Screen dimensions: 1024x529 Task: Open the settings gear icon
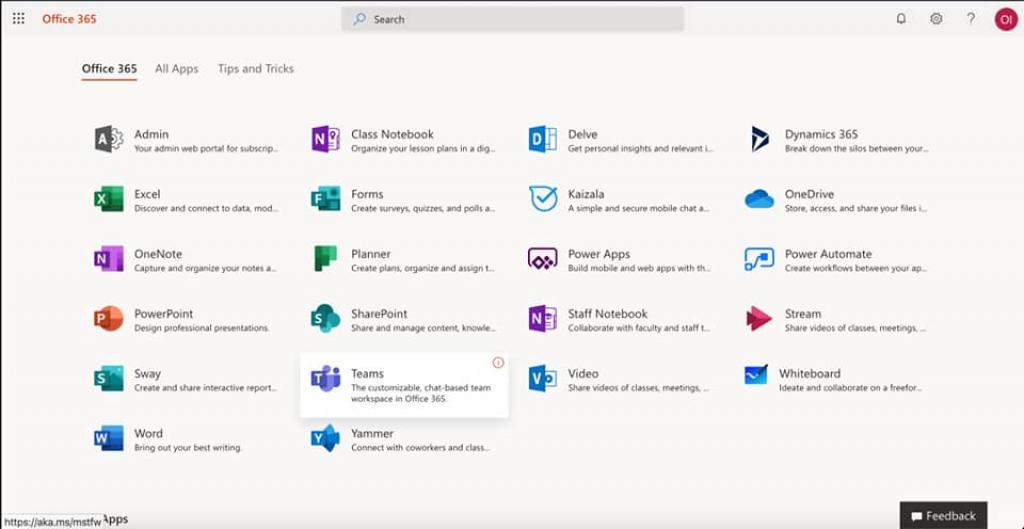[x=936, y=18]
